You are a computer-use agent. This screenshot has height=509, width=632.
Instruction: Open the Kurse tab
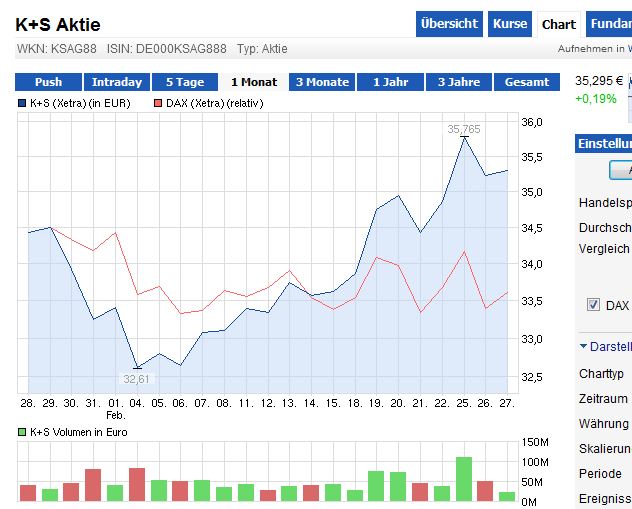point(510,24)
